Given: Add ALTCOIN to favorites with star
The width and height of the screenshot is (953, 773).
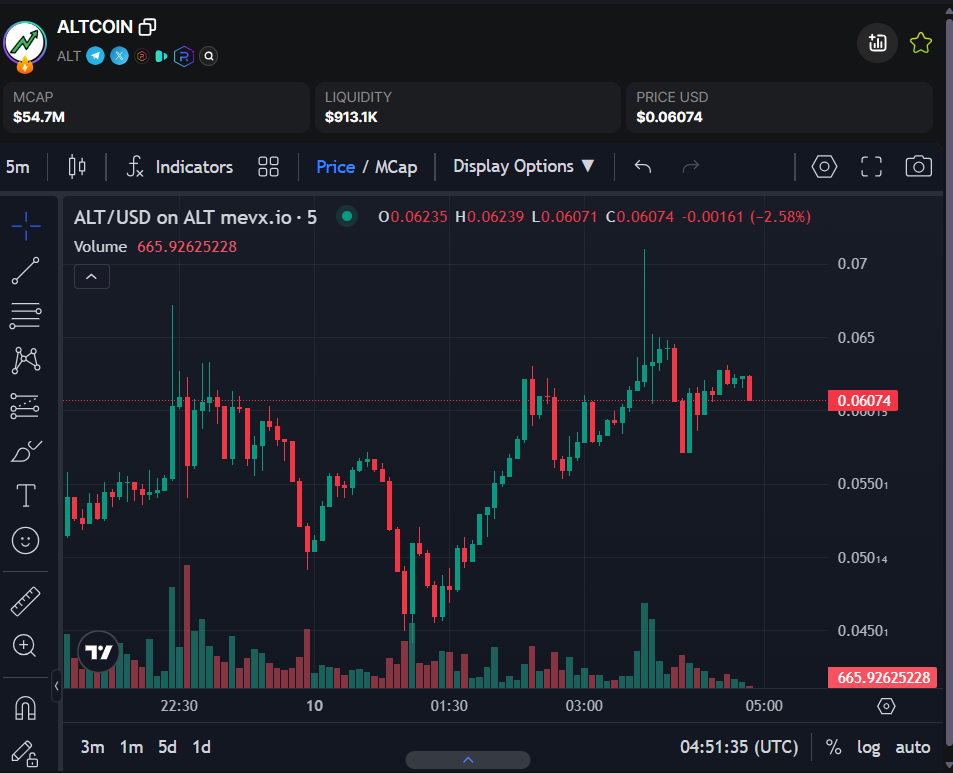Looking at the screenshot, I should pyautogui.click(x=921, y=43).
